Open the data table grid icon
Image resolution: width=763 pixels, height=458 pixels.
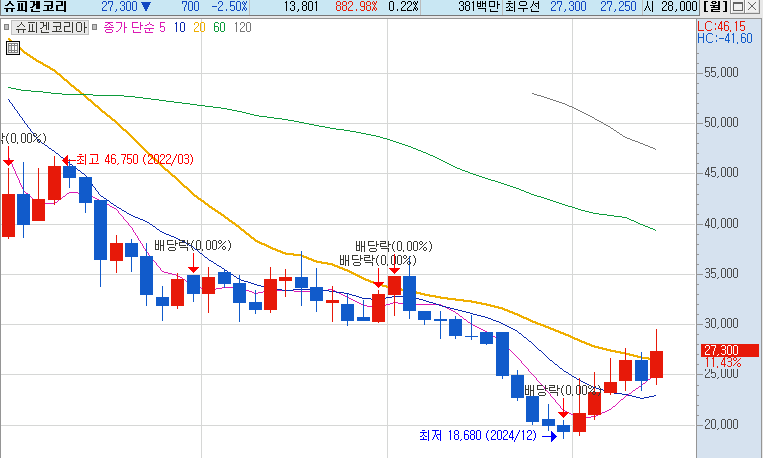tap(13, 48)
